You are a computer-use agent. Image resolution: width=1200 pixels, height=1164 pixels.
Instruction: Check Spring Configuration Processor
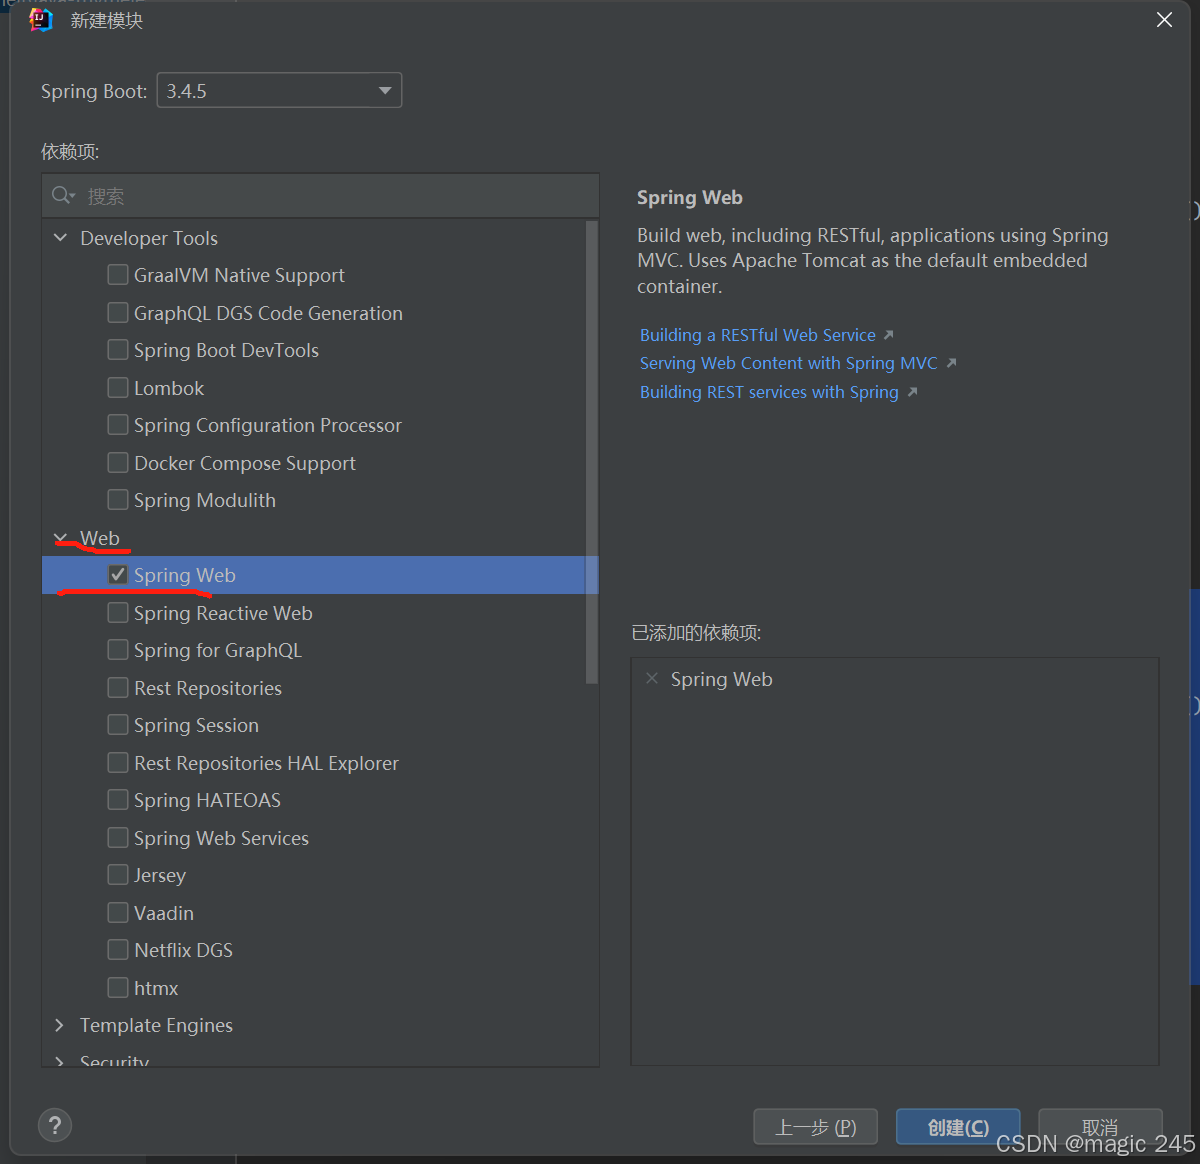(x=118, y=425)
